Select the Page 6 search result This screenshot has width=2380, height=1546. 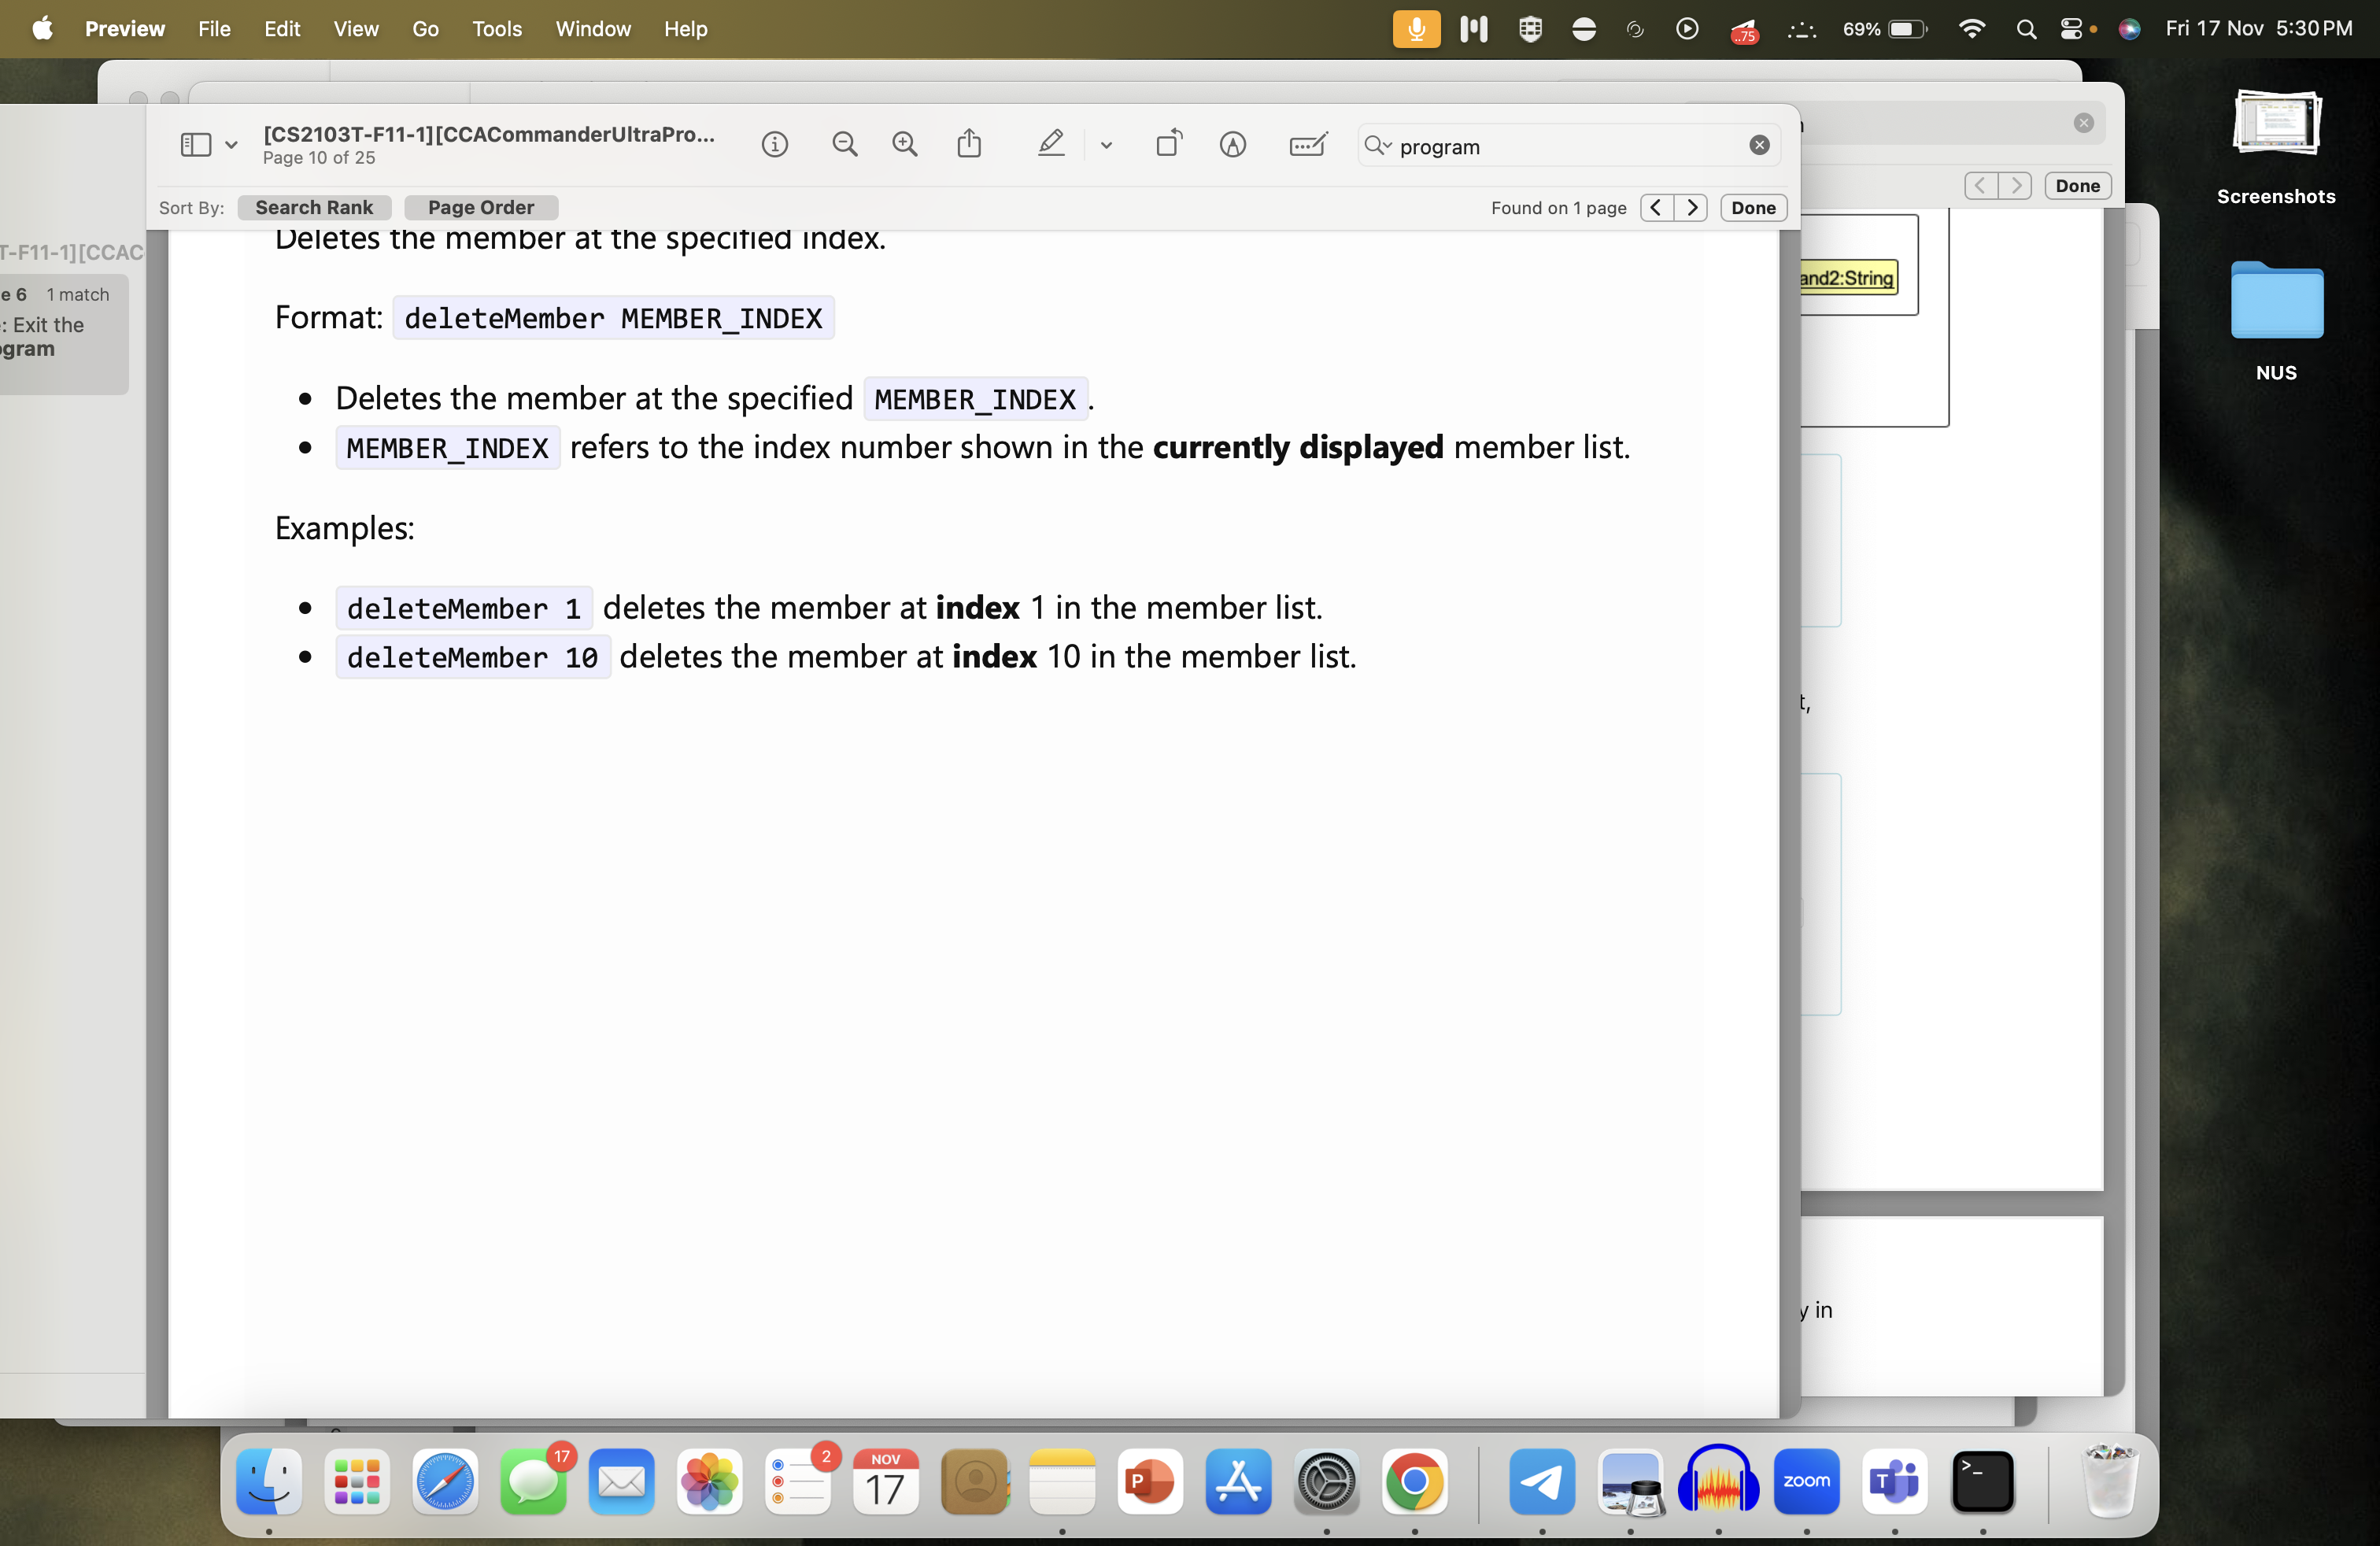(x=58, y=322)
